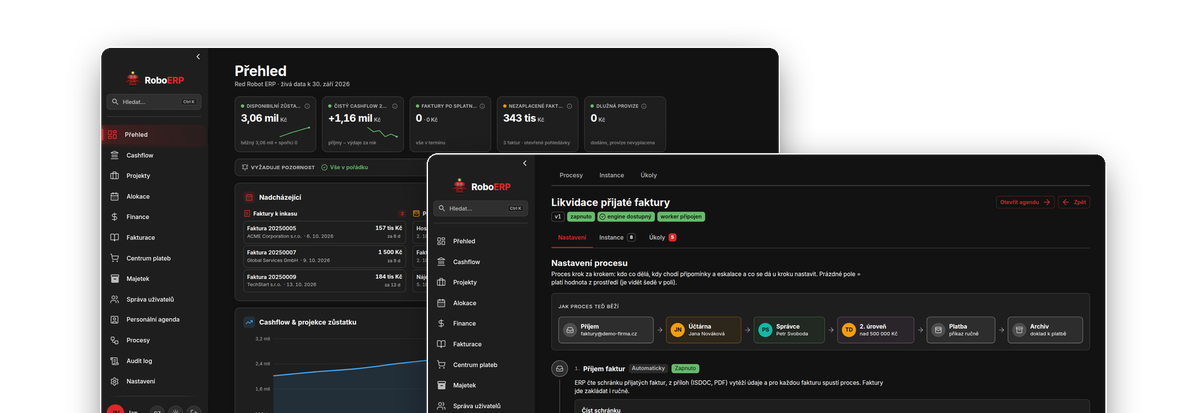Viewport: 1200px width, 413px height.
Task: Click the Otevřít agendu button
Action: coord(1025,202)
